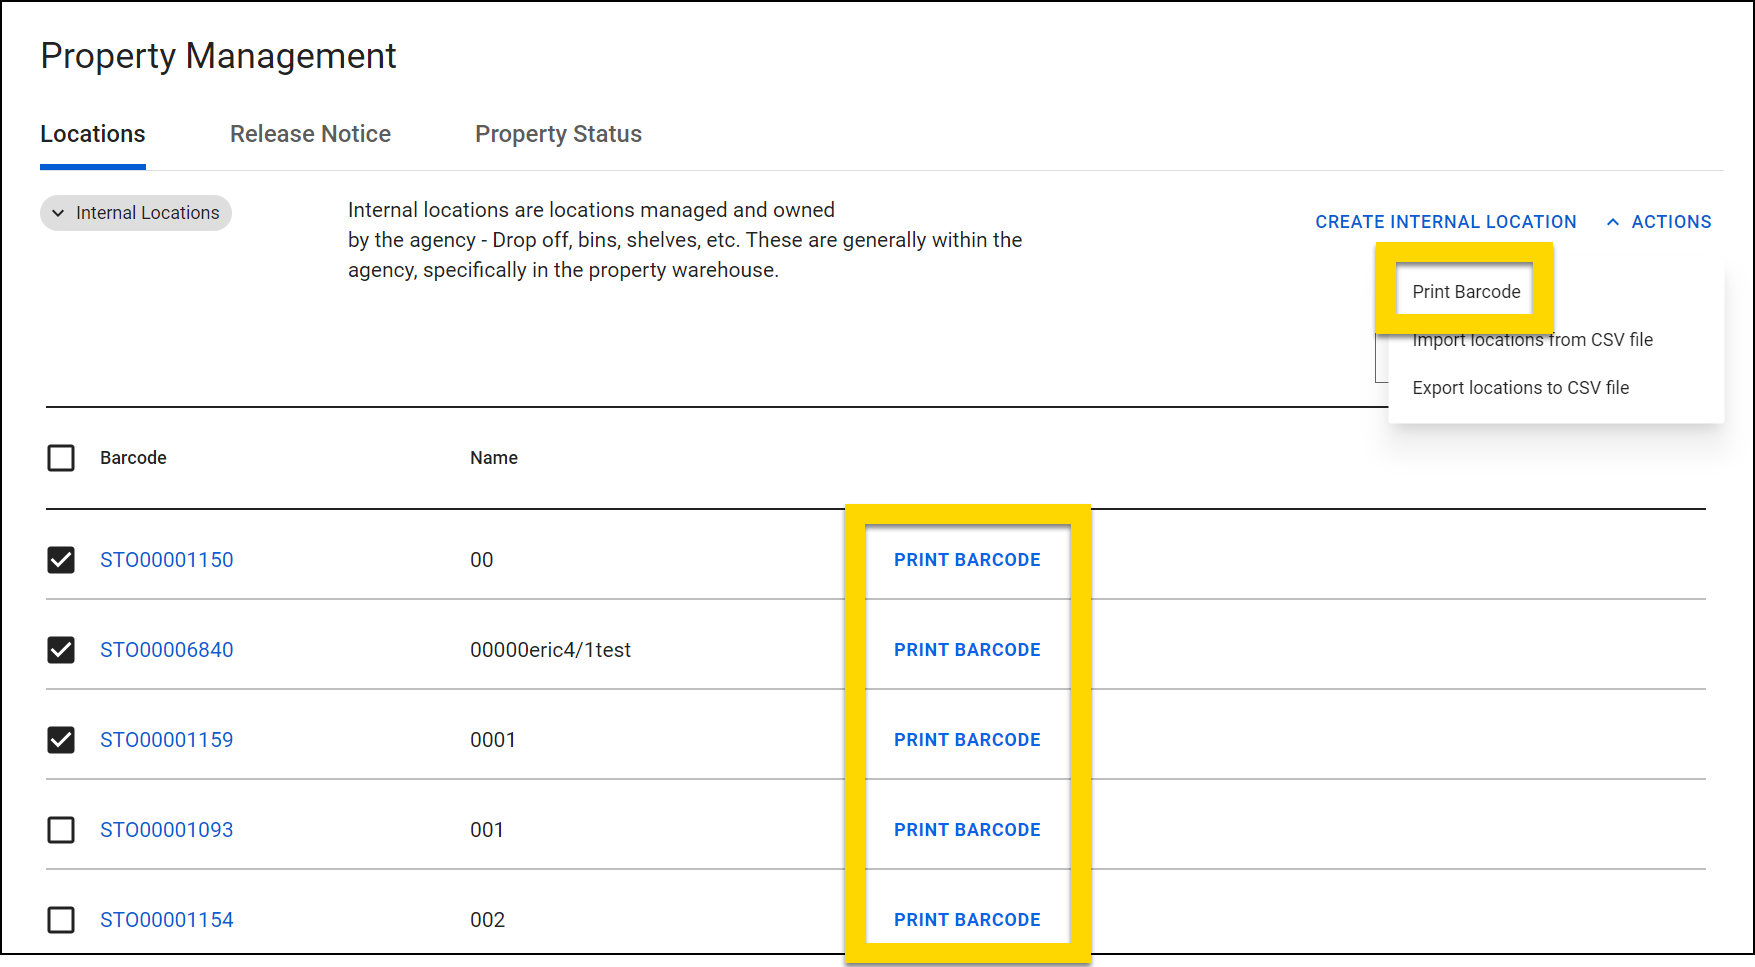1755x967 pixels.
Task: Uncheck the checkbox for STO00001159
Action: 61,740
